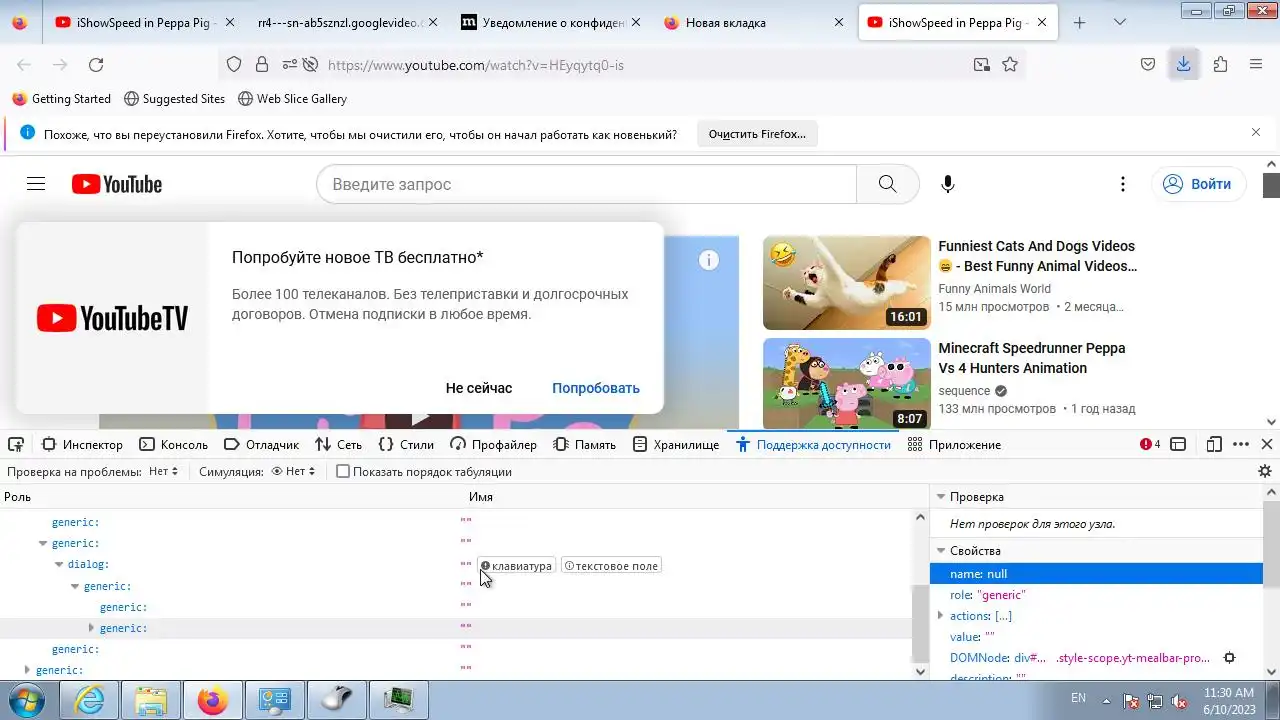The height and width of the screenshot is (720, 1280).
Task: Open File Explorer from the taskbar
Action: [151, 700]
